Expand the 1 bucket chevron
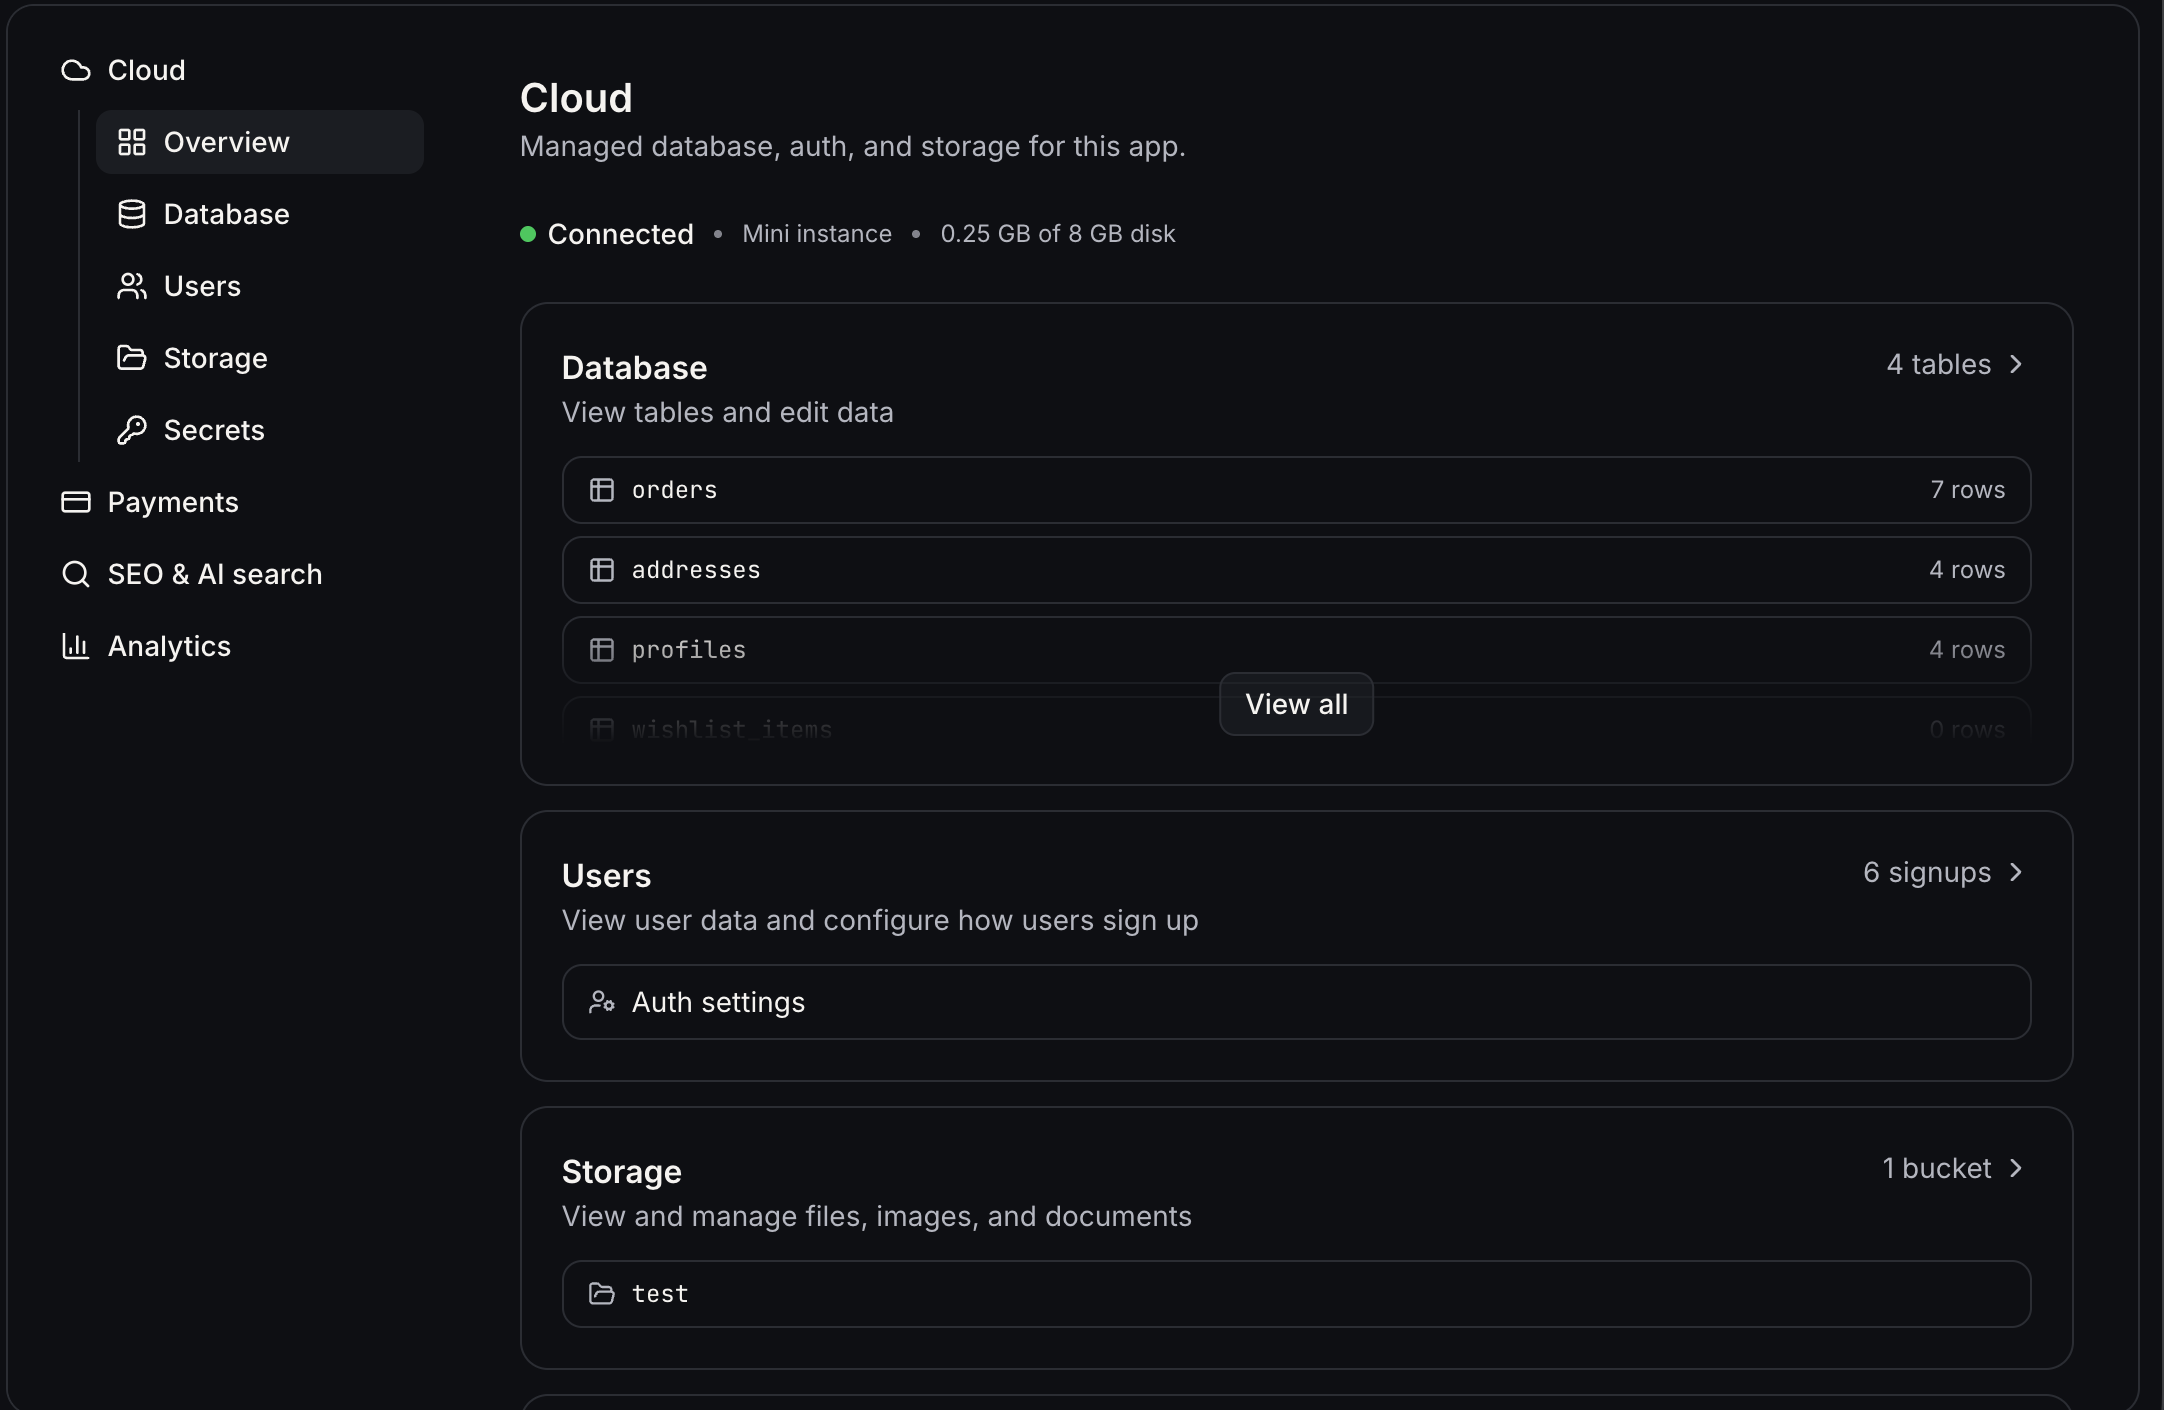2164x1410 pixels. pyautogui.click(x=2016, y=1168)
